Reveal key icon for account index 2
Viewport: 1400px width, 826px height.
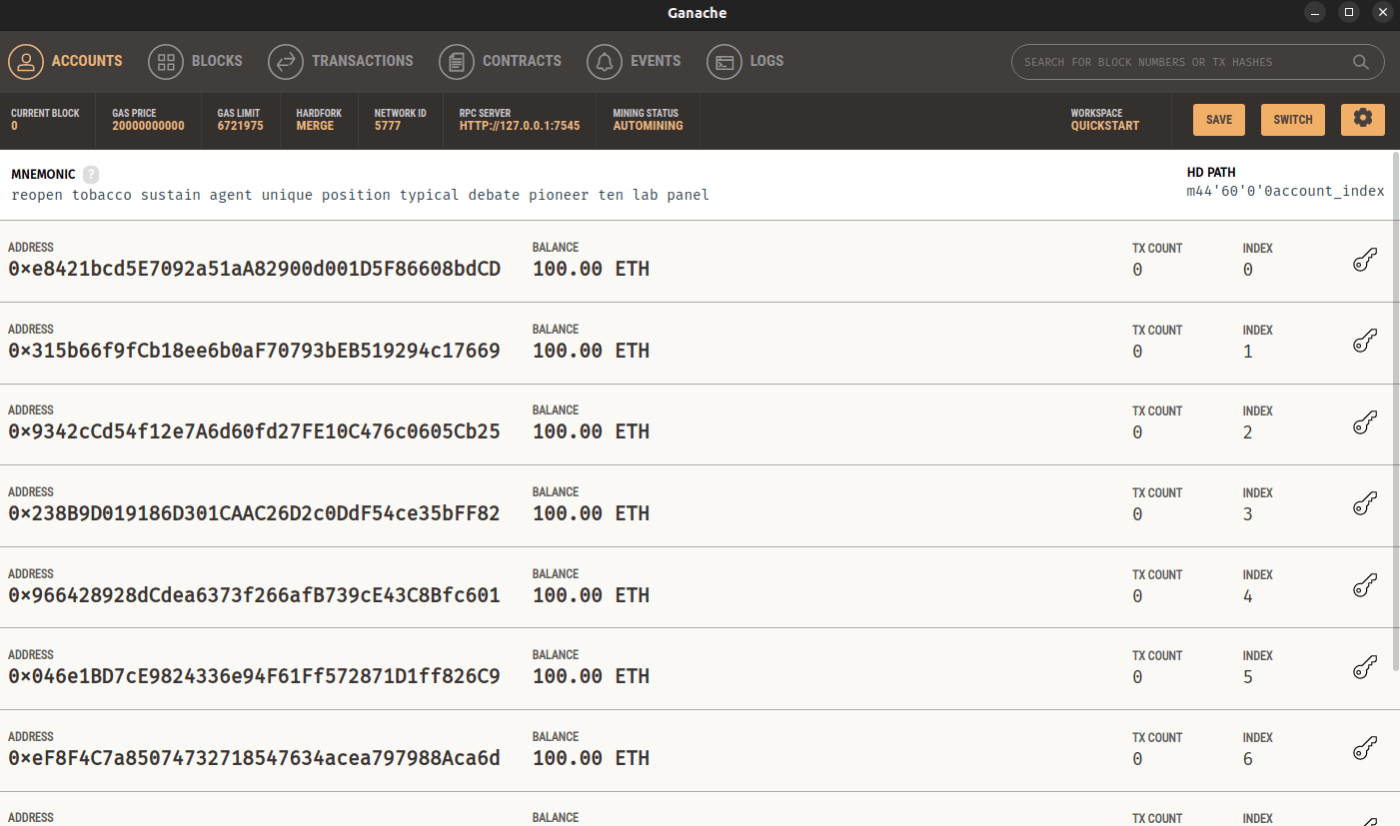[x=1364, y=422]
